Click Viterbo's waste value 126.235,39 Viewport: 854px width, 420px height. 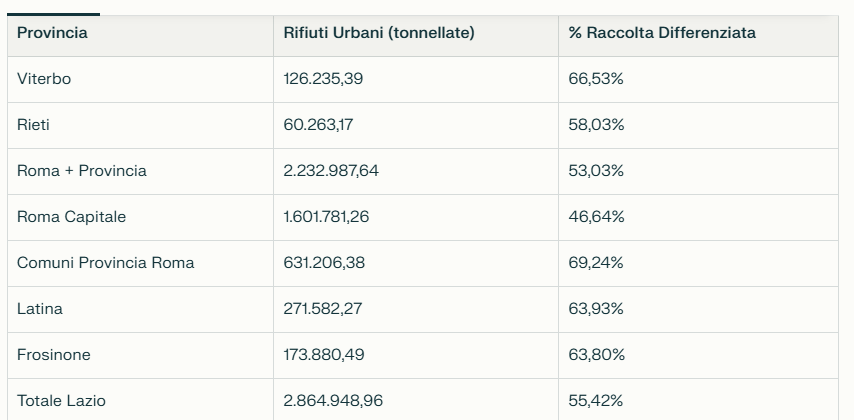[323, 79]
